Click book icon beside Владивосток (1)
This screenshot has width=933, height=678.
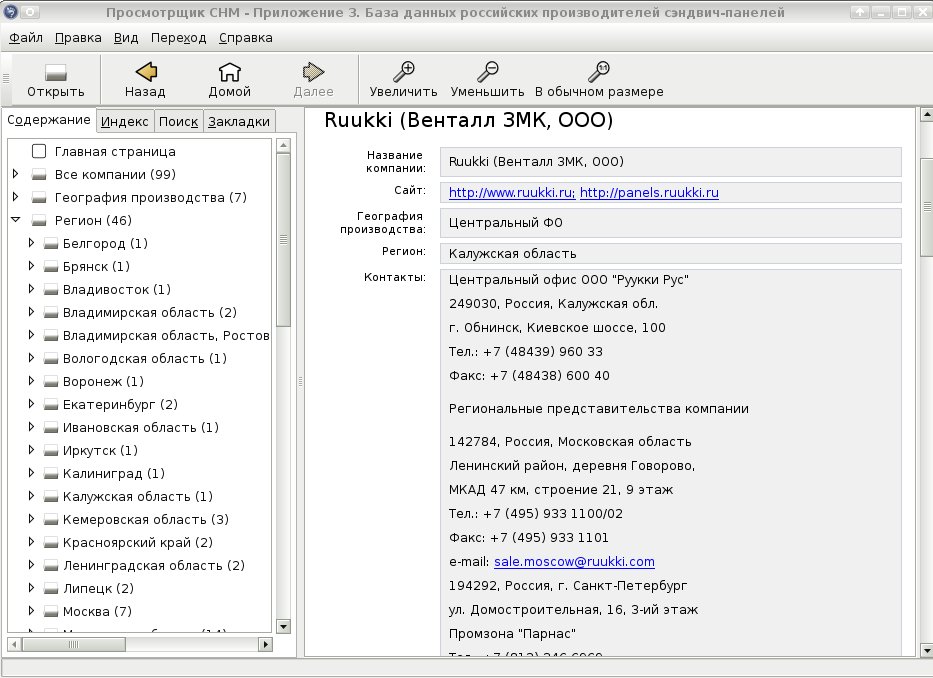[51, 290]
